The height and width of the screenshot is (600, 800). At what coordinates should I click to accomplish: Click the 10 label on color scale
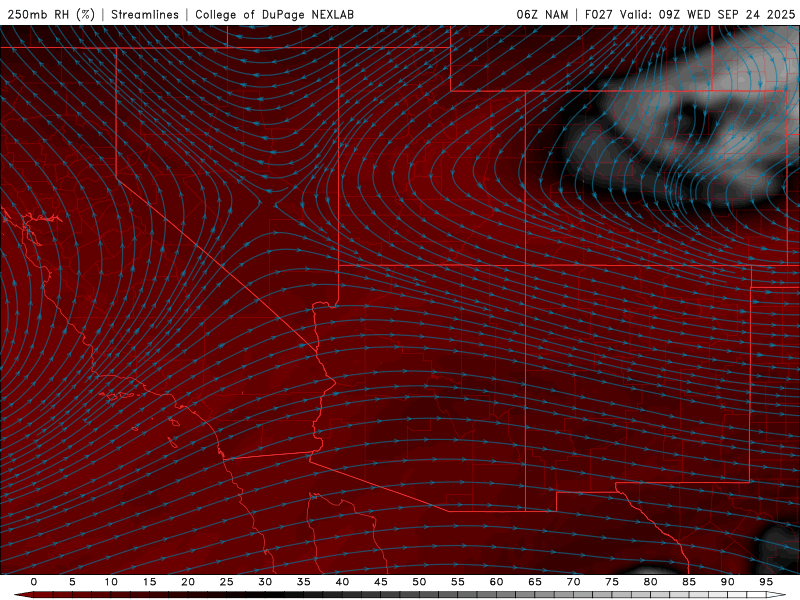pyautogui.click(x=111, y=582)
